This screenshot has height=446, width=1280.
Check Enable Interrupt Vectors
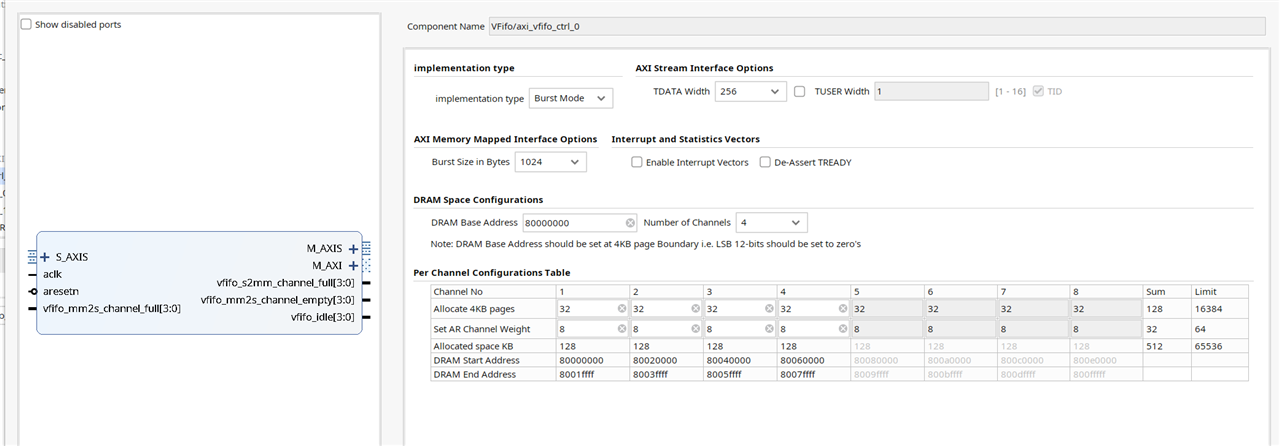[637, 162]
